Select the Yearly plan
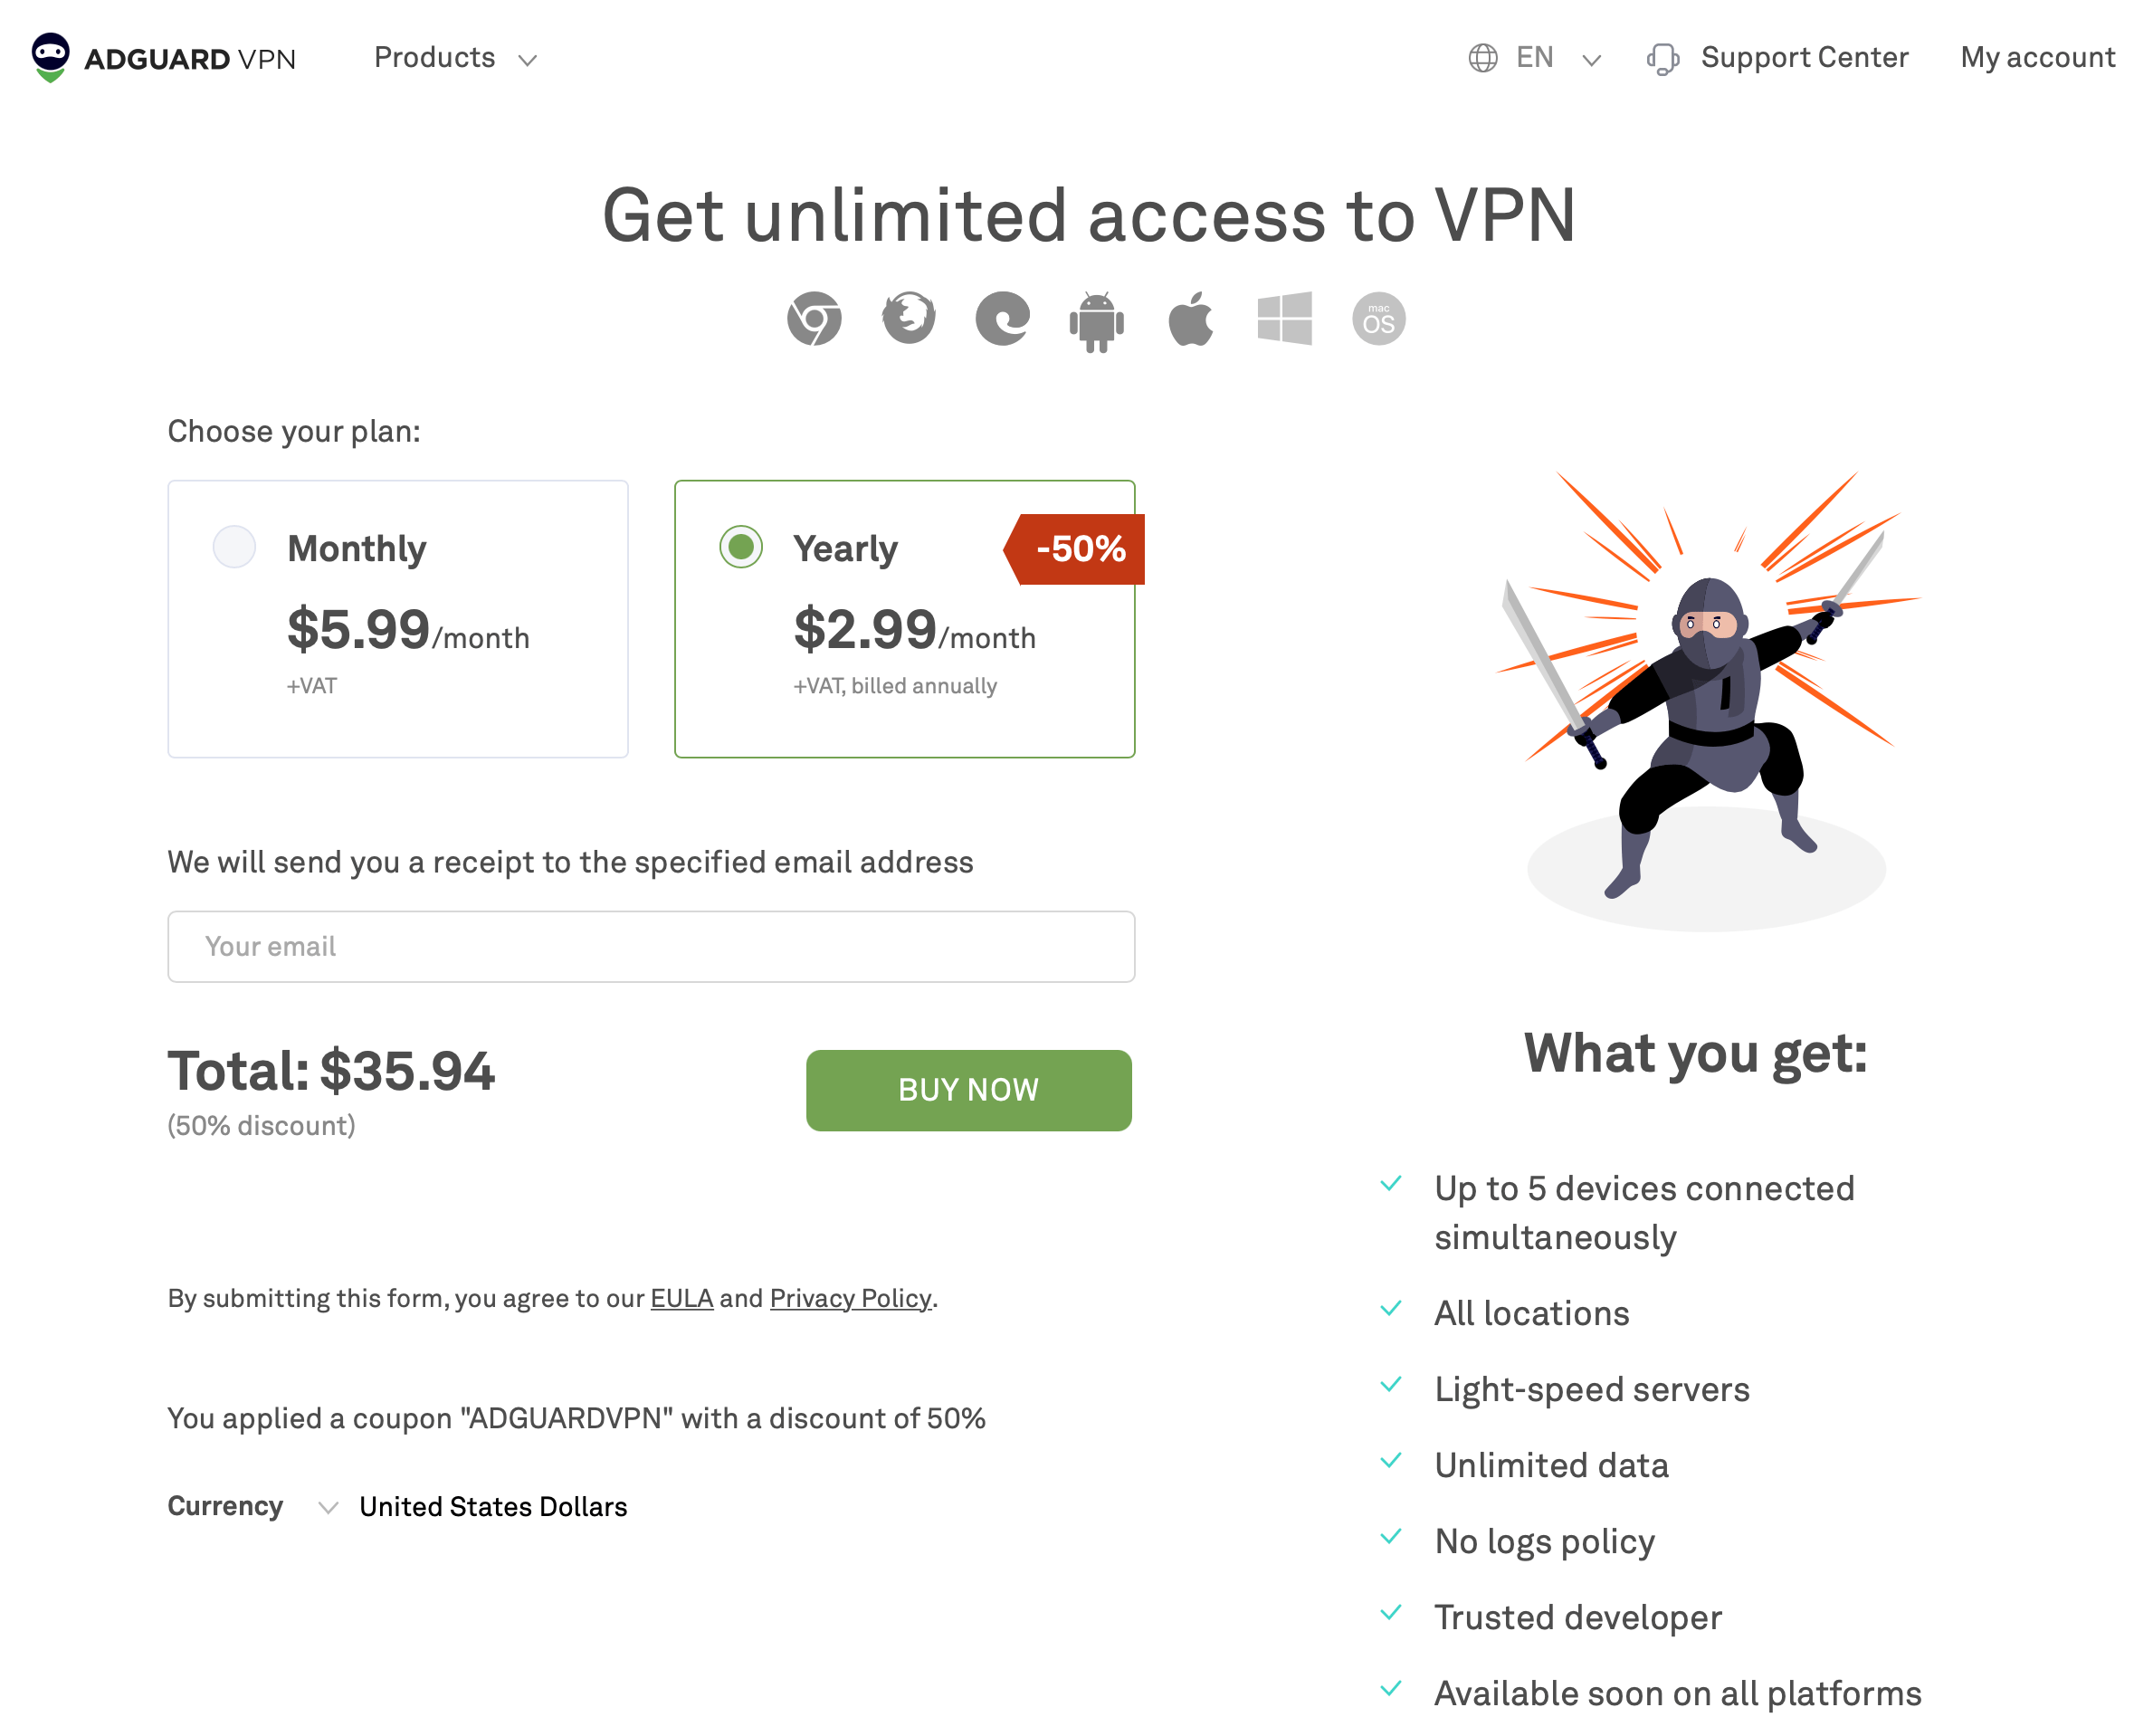Screen dimensions: 2134x1736 pyautogui.click(x=903, y=618)
